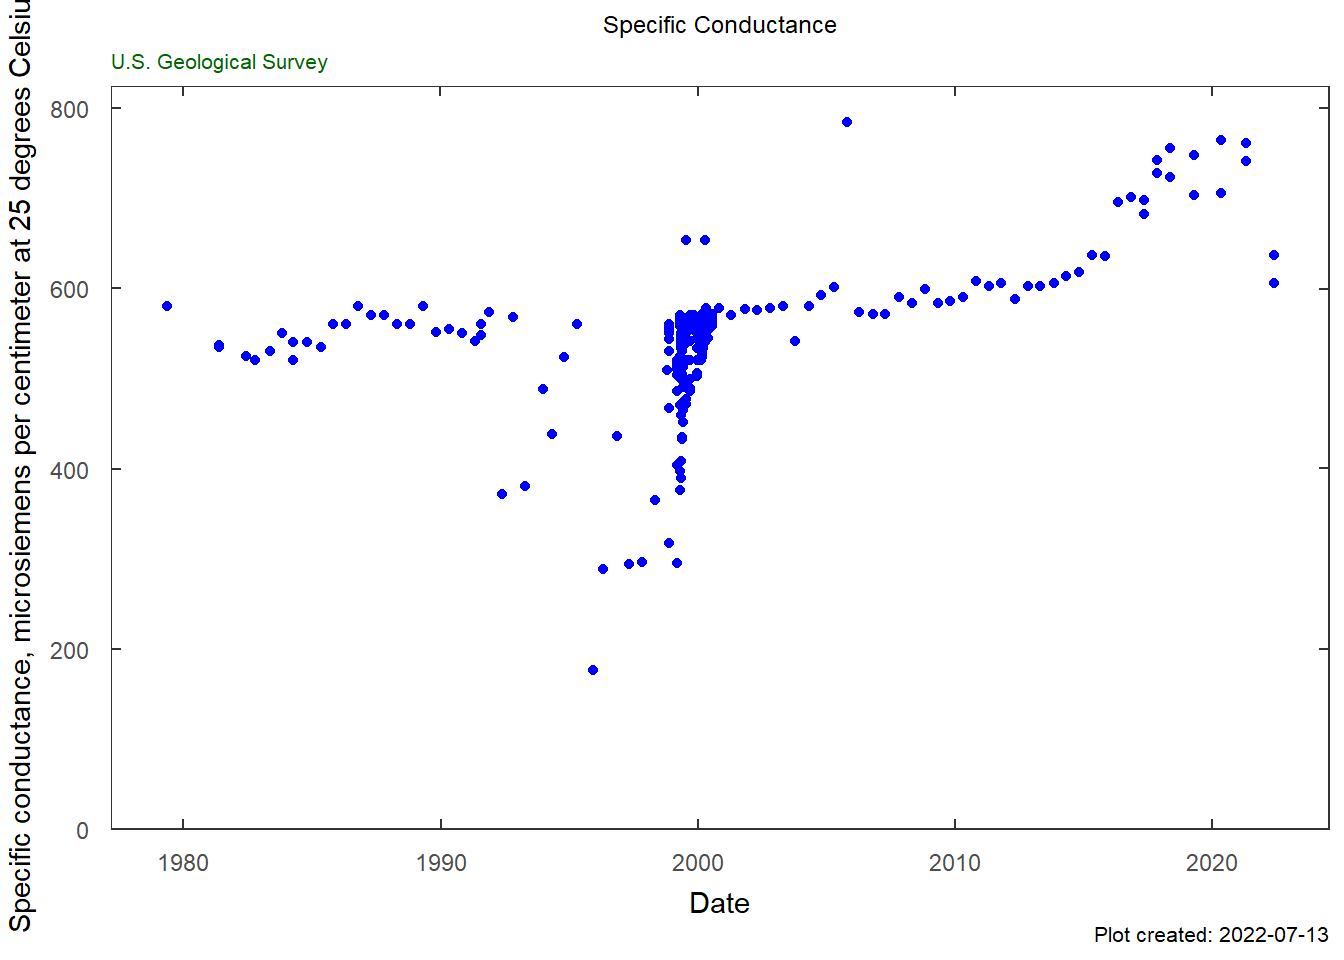Click the 2010 x-axis tick label
Screen dimensions: 1344x960
[955, 863]
